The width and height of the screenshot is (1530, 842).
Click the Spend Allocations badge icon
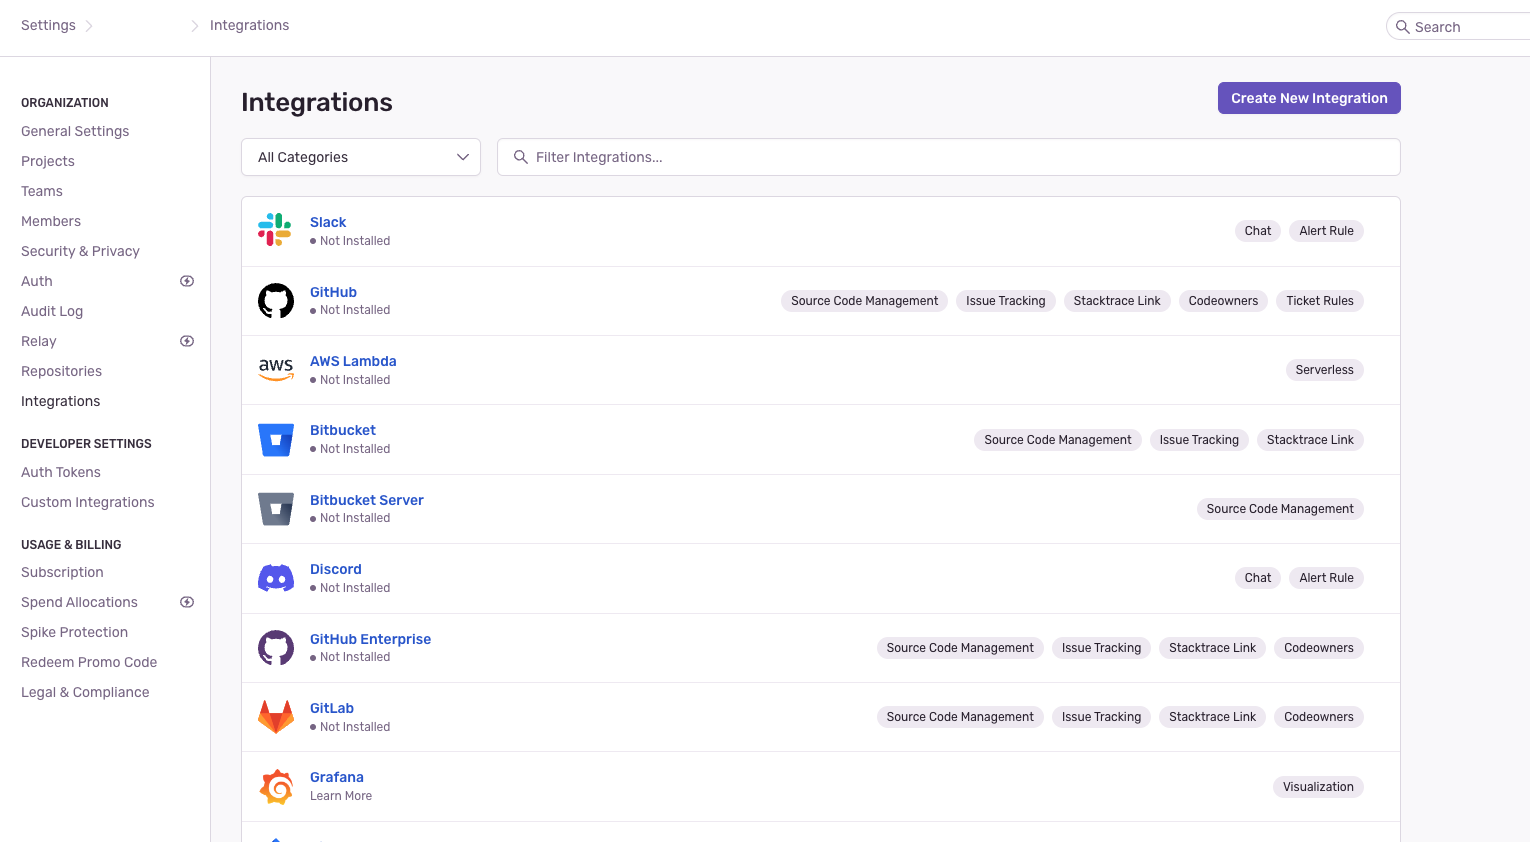click(187, 602)
